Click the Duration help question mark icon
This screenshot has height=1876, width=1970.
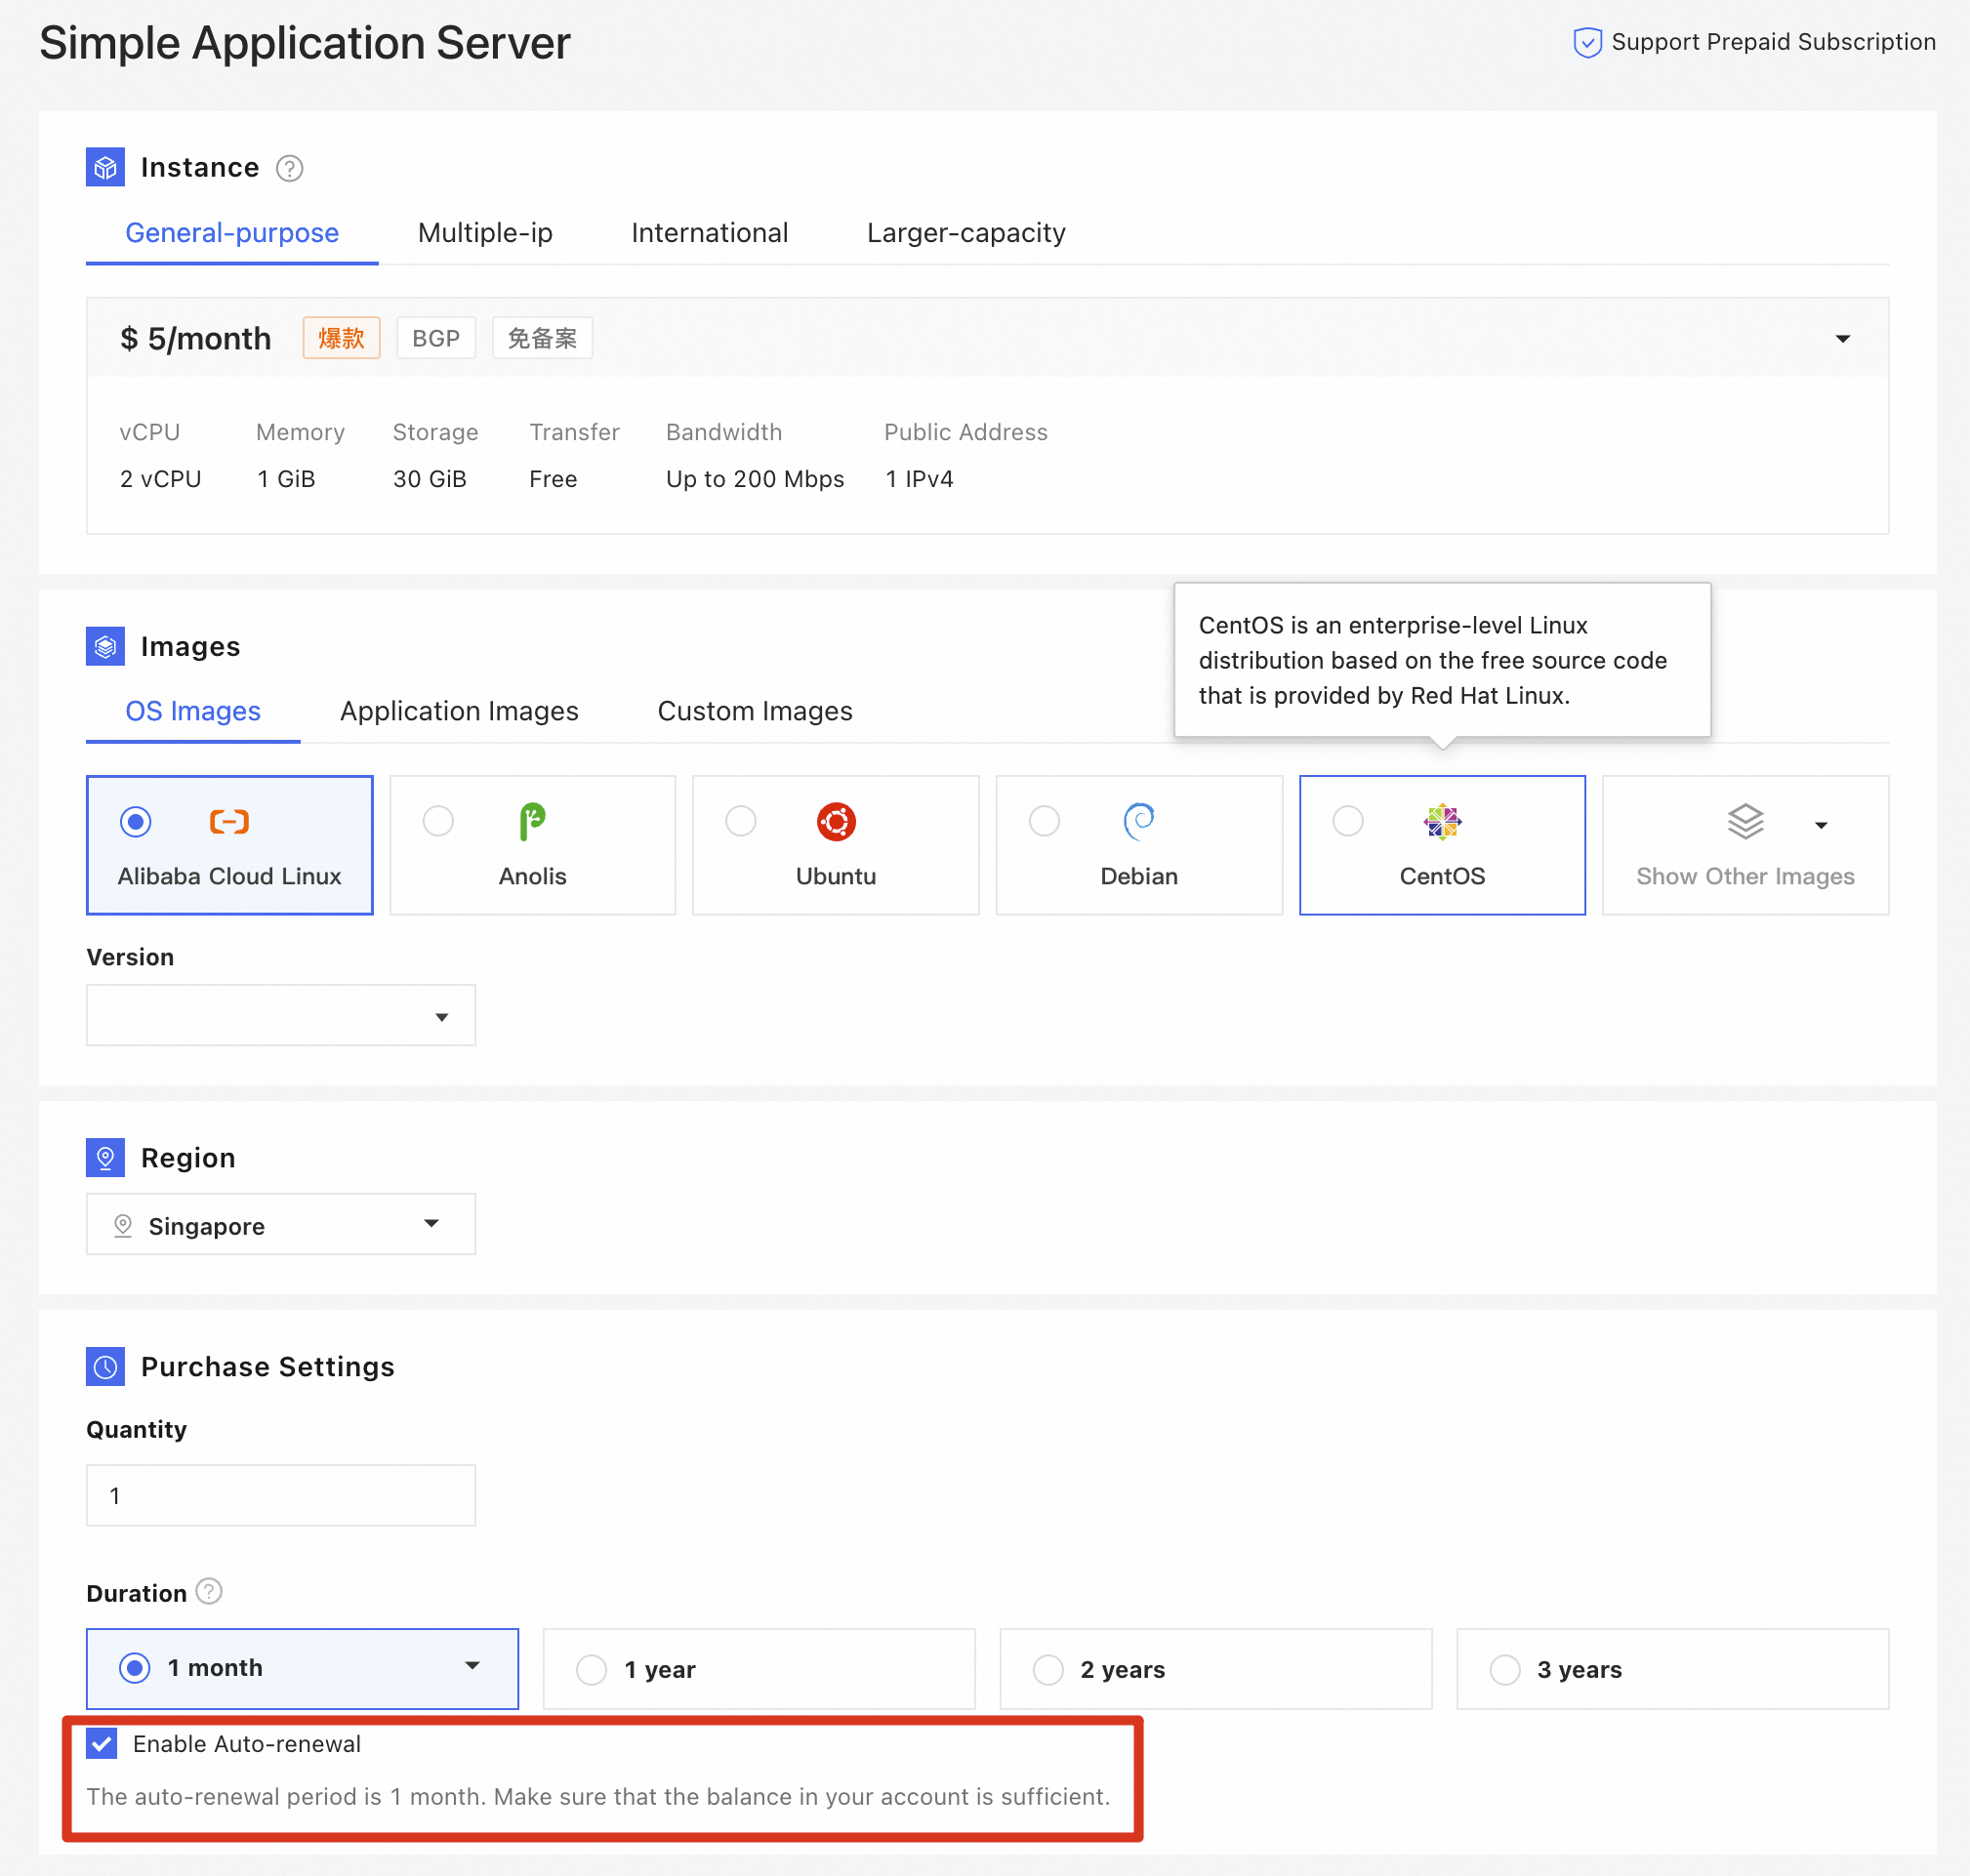pos(209,1591)
